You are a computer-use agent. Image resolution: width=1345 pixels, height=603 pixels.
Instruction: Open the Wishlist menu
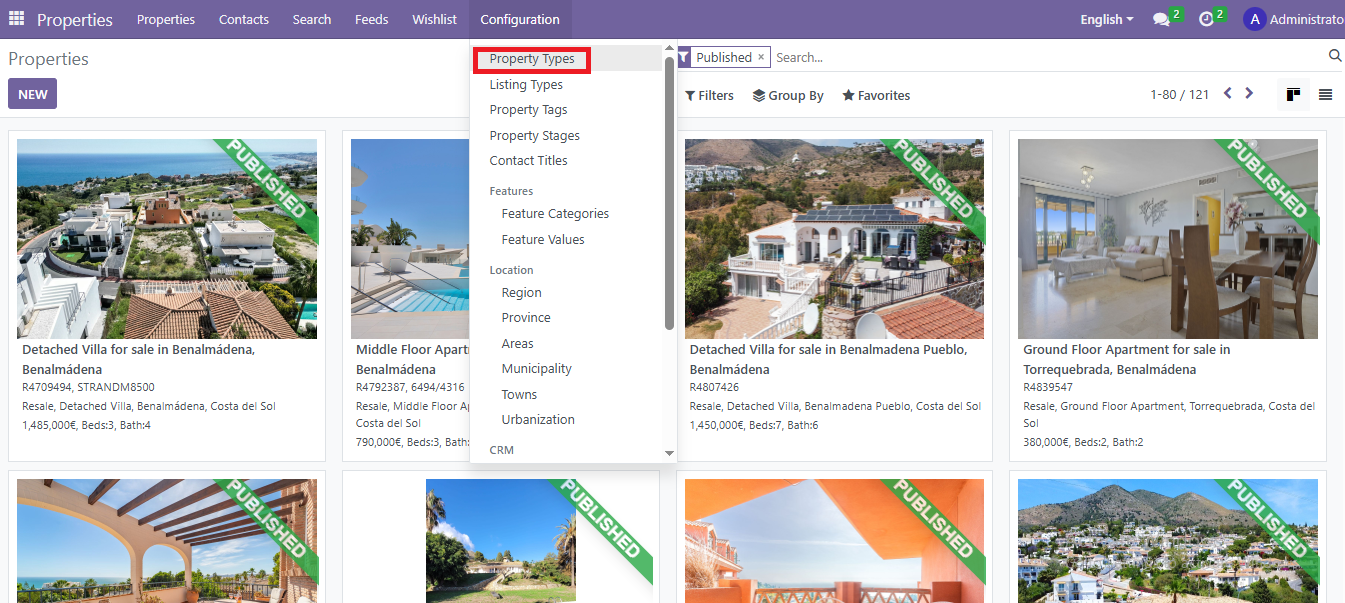[434, 19]
